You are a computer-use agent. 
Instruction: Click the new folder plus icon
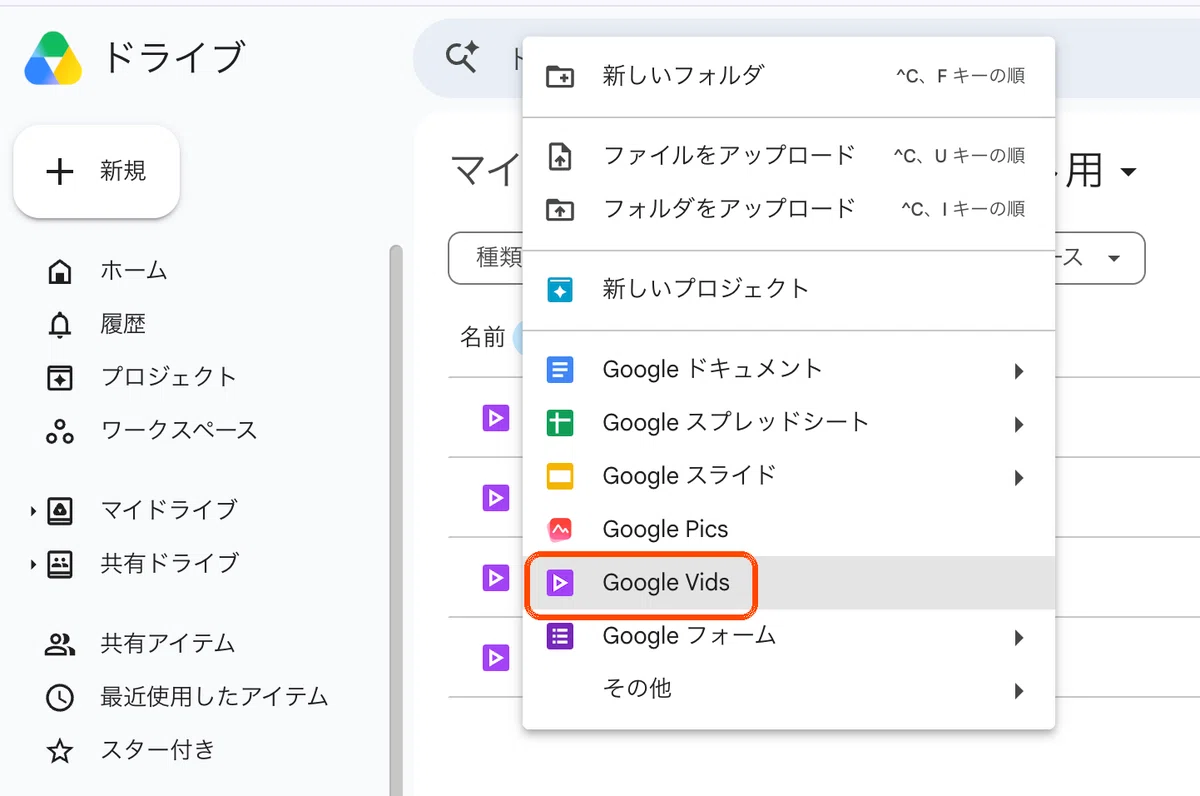pyautogui.click(x=560, y=76)
